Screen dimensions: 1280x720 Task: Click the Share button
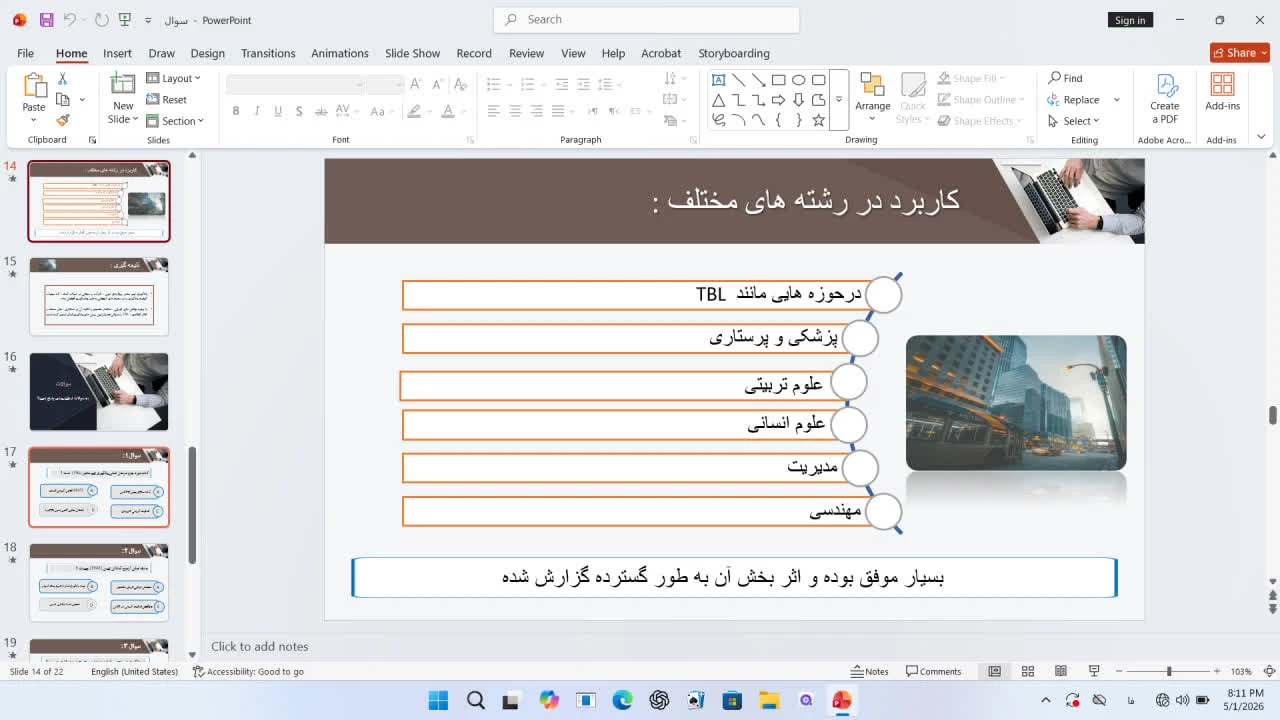click(1239, 53)
